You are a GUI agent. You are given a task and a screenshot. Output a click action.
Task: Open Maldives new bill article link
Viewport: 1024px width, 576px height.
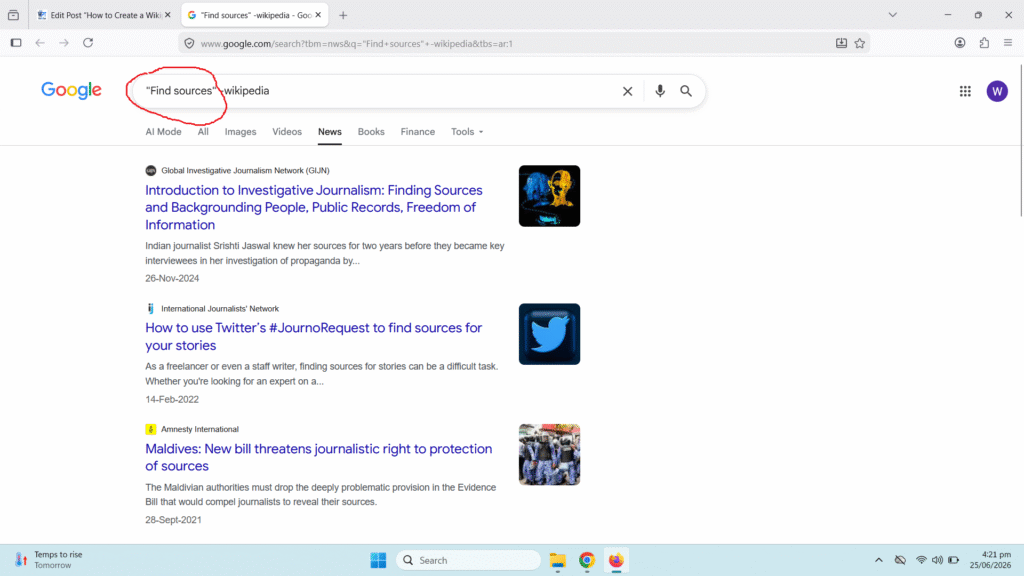[x=318, y=457]
